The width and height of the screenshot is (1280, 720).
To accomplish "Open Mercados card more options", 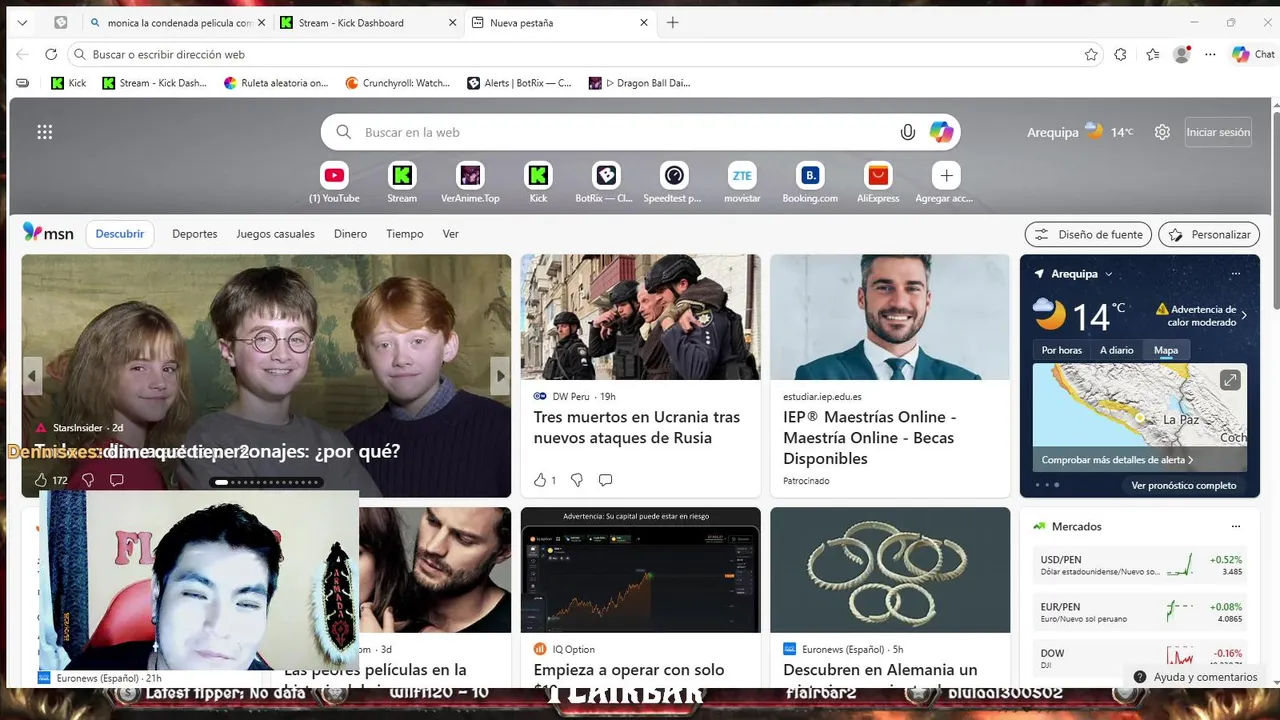I will click(1236, 526).
